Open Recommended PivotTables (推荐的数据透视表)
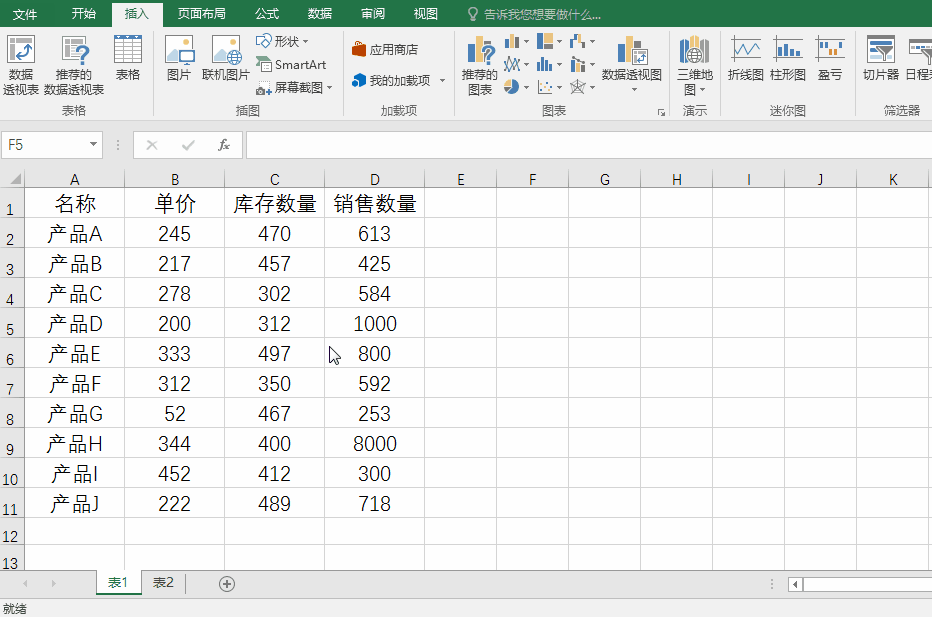 coord(74,65)
